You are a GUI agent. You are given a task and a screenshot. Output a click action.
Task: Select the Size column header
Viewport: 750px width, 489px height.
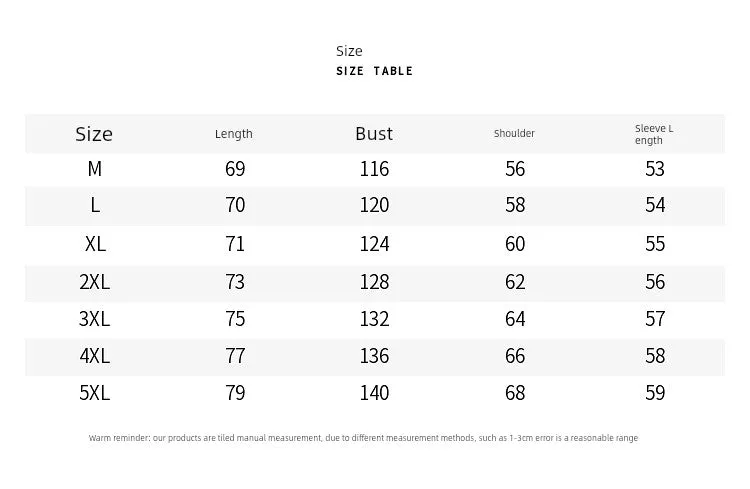click(94, 134)
